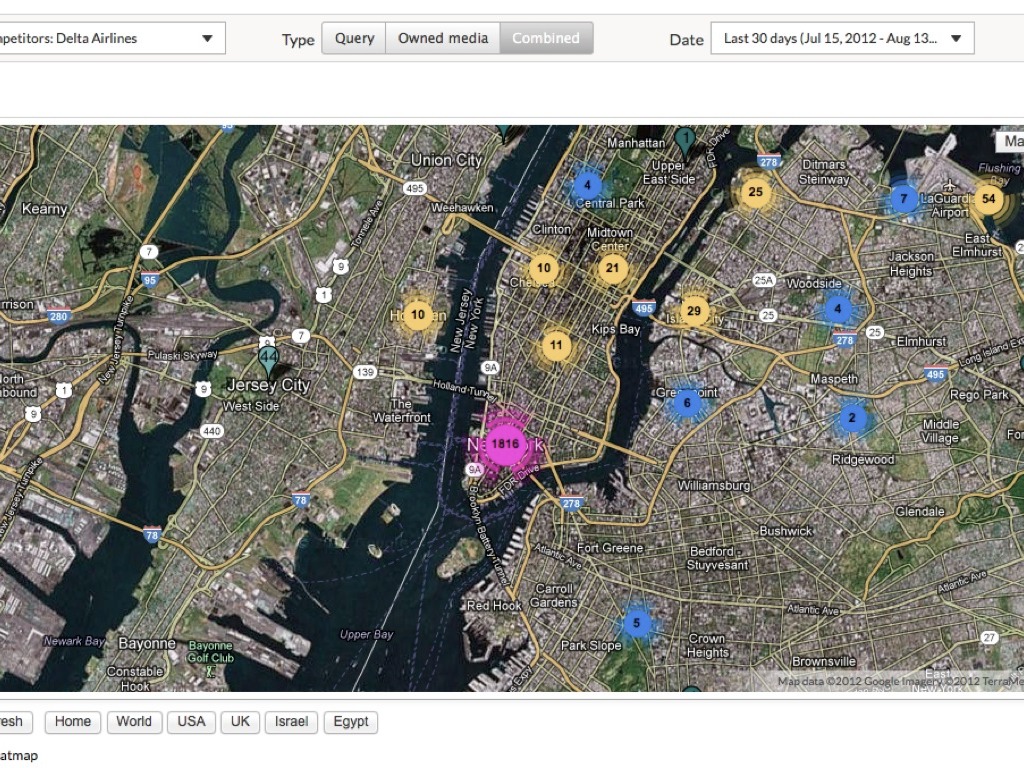Click the blue 7 cluster marker

903,199
